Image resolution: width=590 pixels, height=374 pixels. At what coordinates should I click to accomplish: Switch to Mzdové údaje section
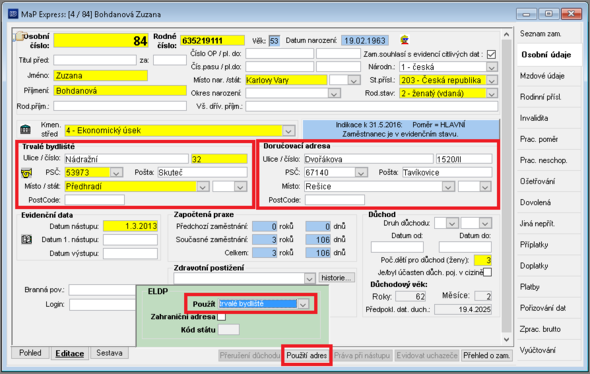click(542, 76)
